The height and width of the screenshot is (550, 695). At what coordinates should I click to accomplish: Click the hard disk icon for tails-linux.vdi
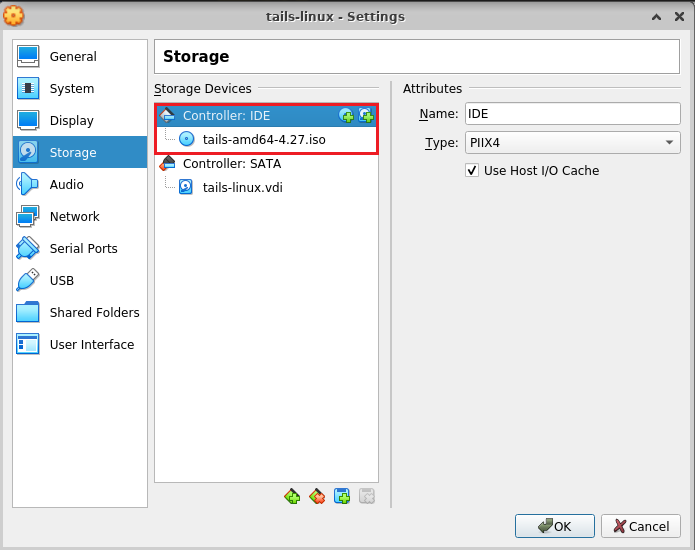point(186,187)
